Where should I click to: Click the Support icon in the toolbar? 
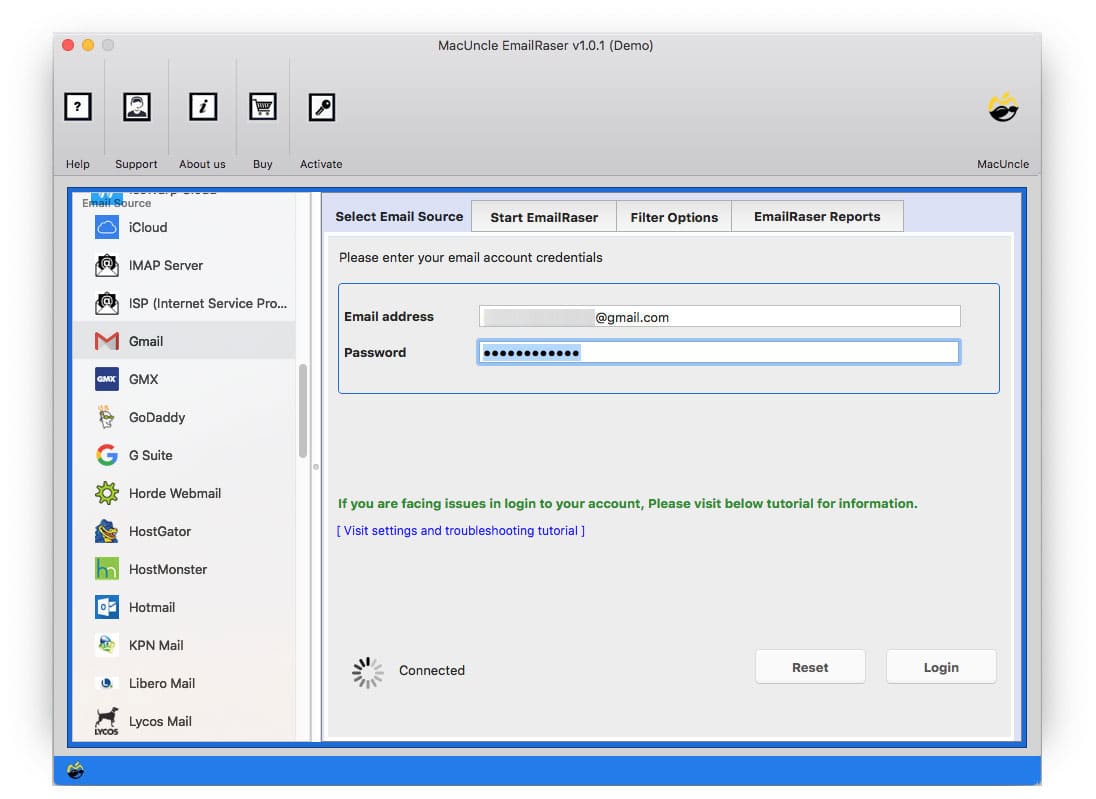(136, 106)
